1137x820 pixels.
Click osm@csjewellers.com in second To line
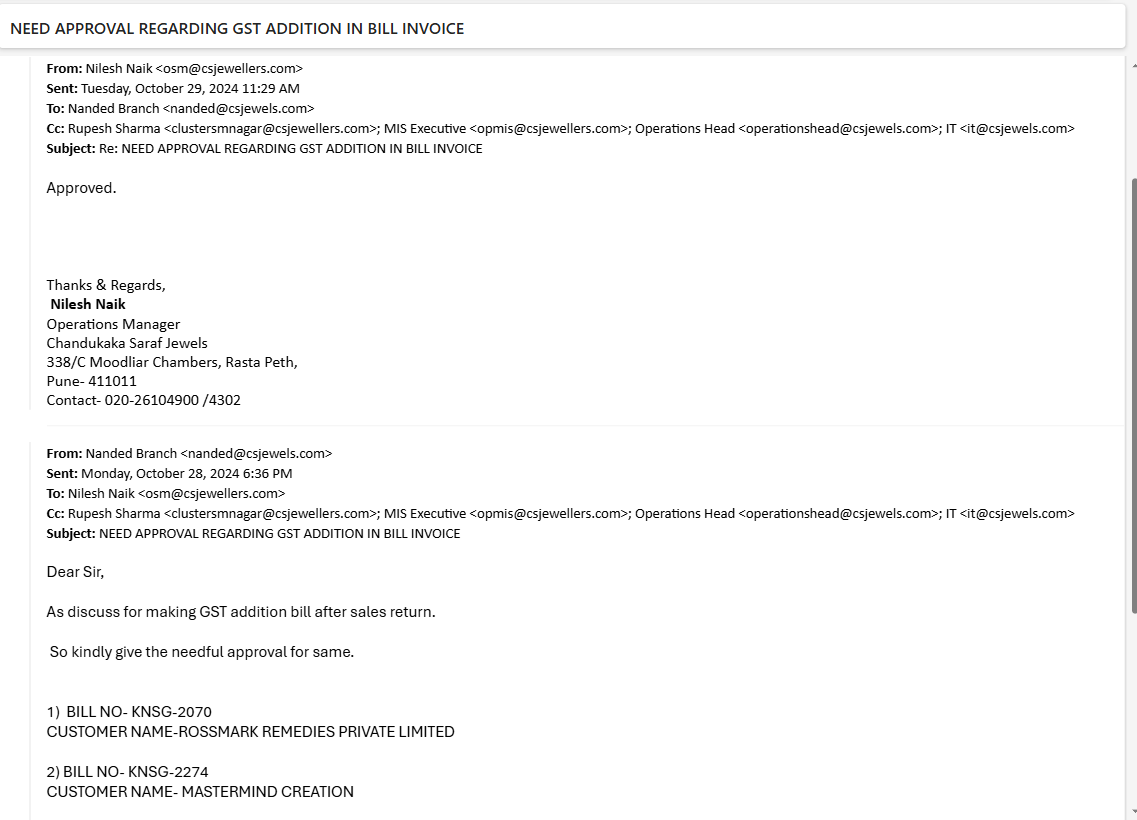click(212, 493)
